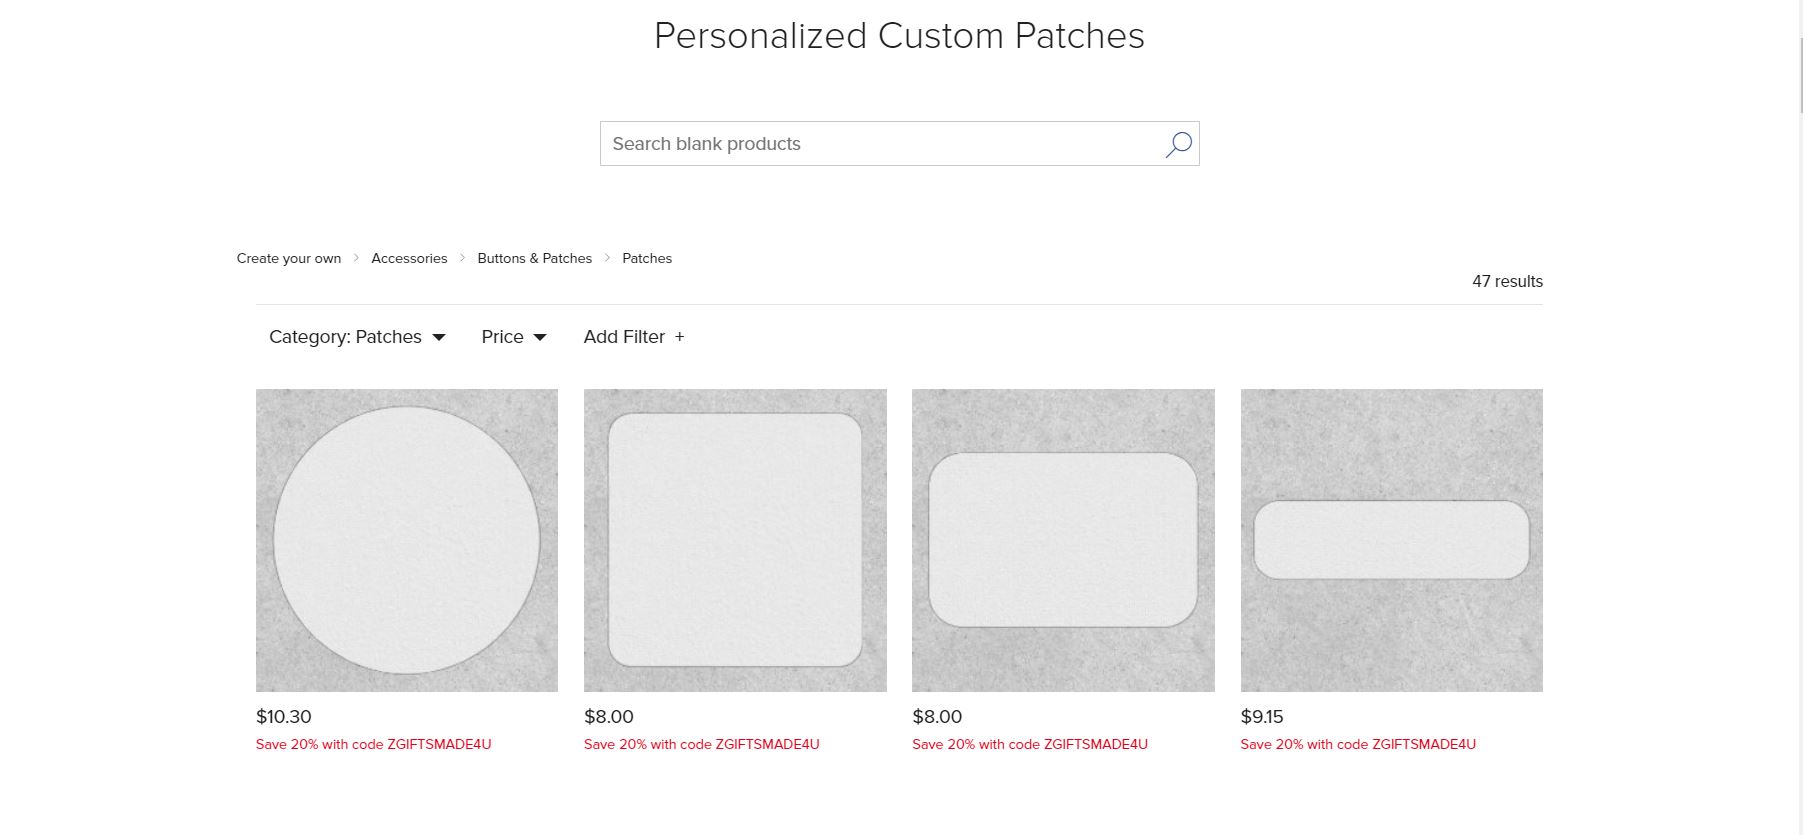Click the Create your own breadcrumb link
1803x835 pixels.
pos(289,258)
